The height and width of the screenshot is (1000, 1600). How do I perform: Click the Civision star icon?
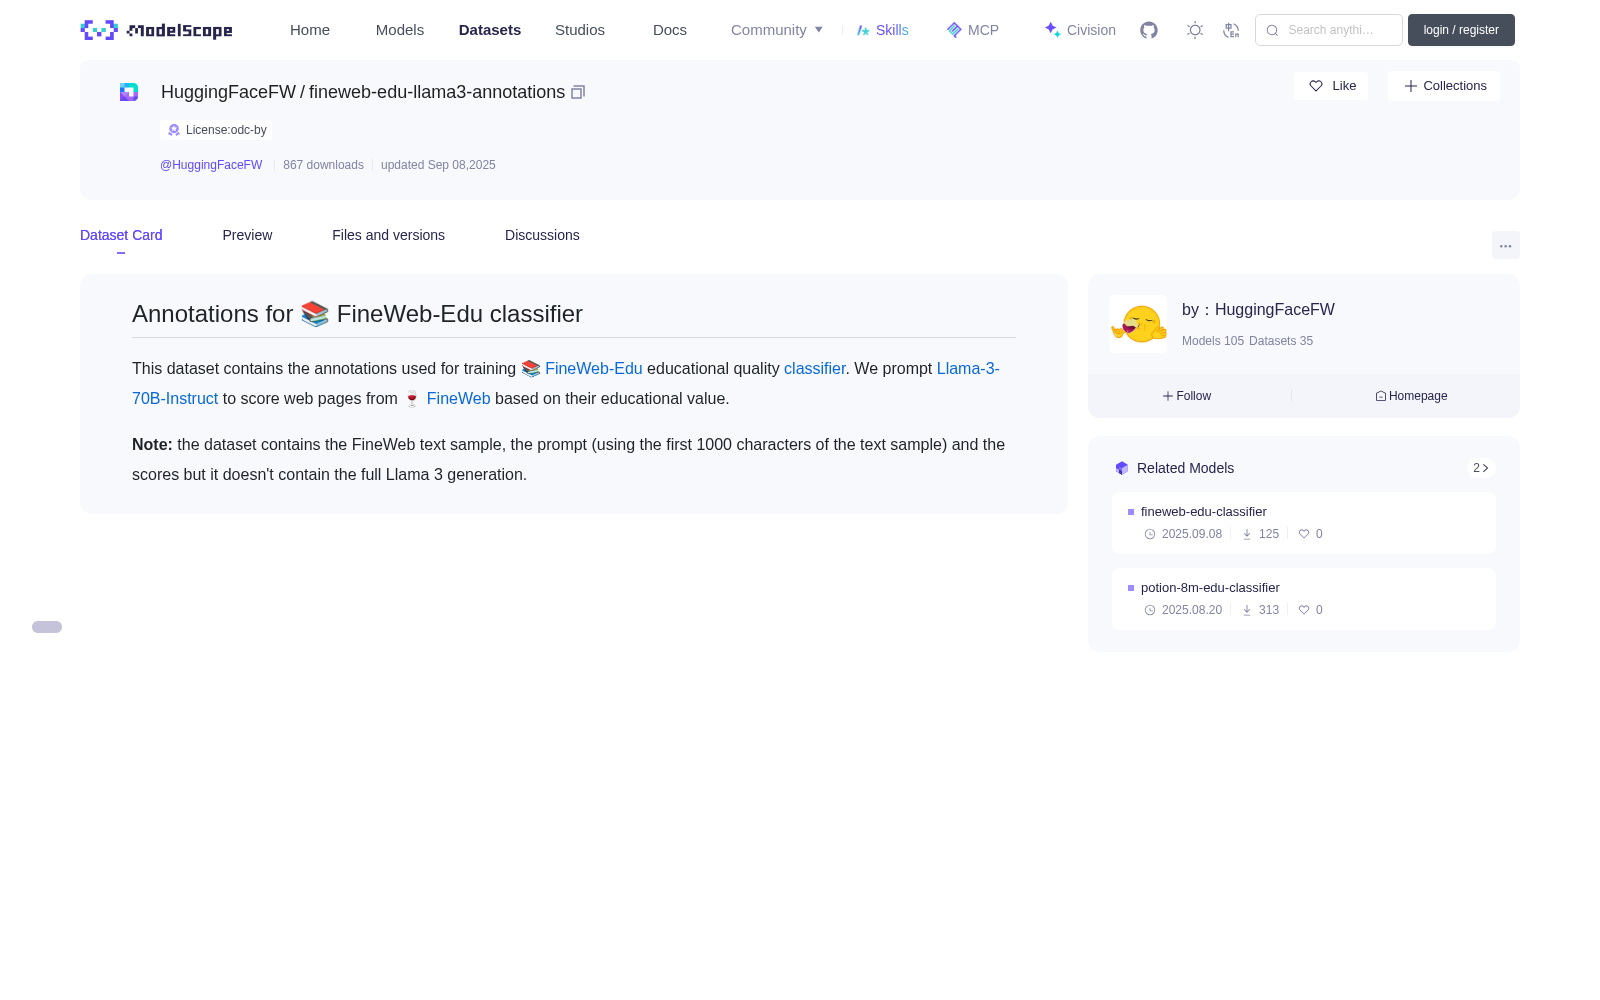1052,30
